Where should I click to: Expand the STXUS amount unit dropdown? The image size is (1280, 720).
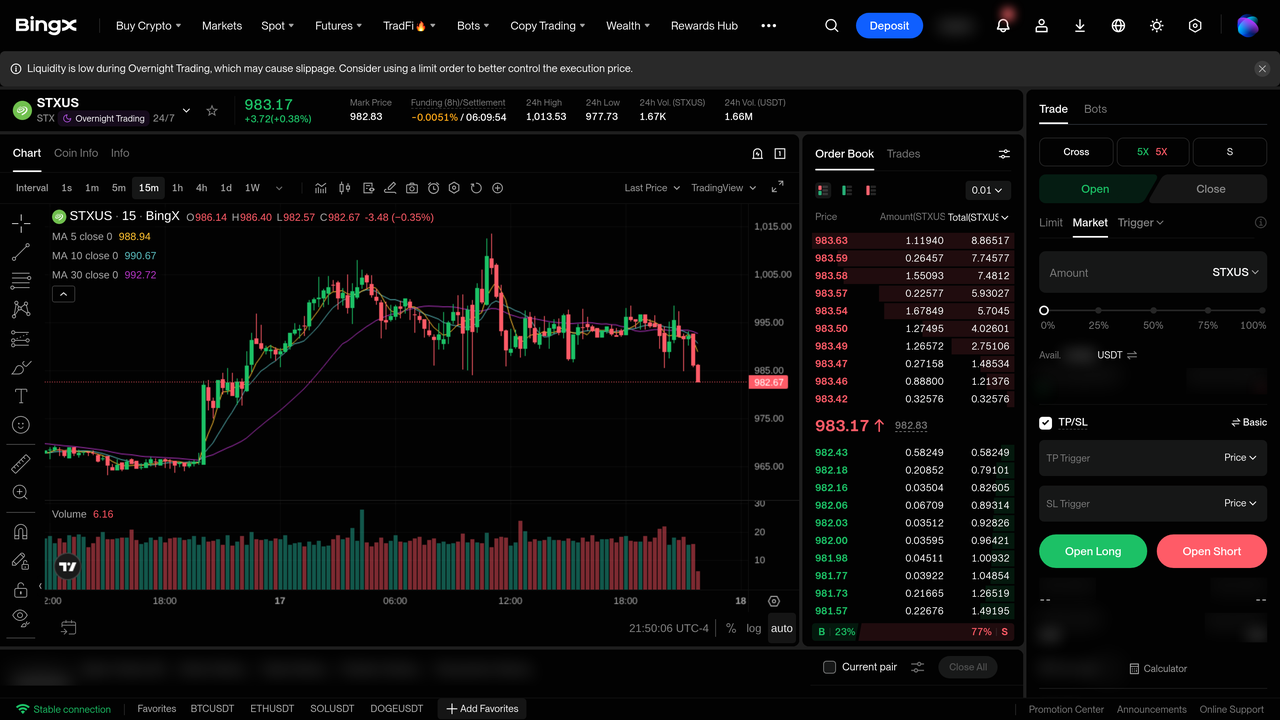click(1235, 272)
